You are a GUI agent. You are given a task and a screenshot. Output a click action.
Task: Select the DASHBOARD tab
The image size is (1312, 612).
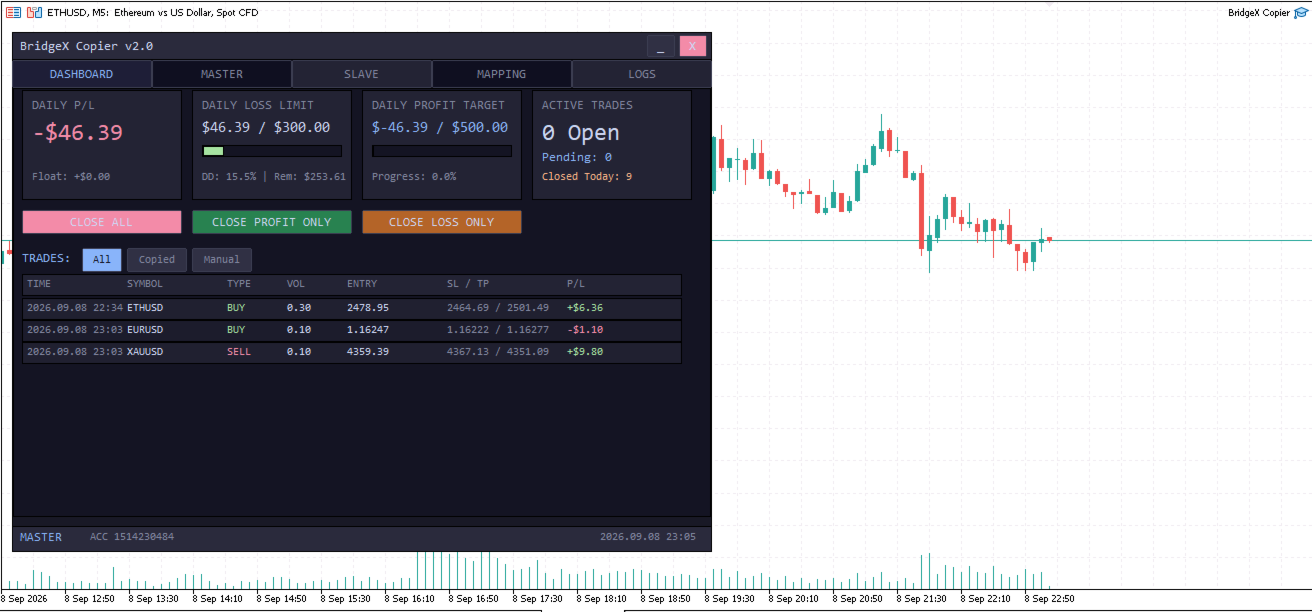pos(82,74)
